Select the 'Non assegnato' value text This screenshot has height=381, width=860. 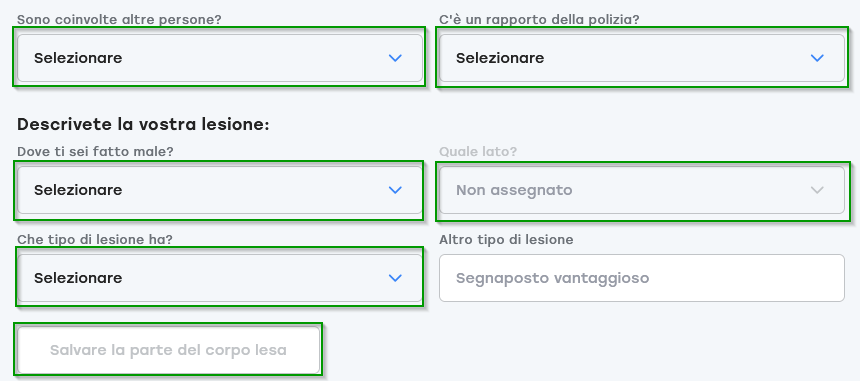tap(514, 190)
